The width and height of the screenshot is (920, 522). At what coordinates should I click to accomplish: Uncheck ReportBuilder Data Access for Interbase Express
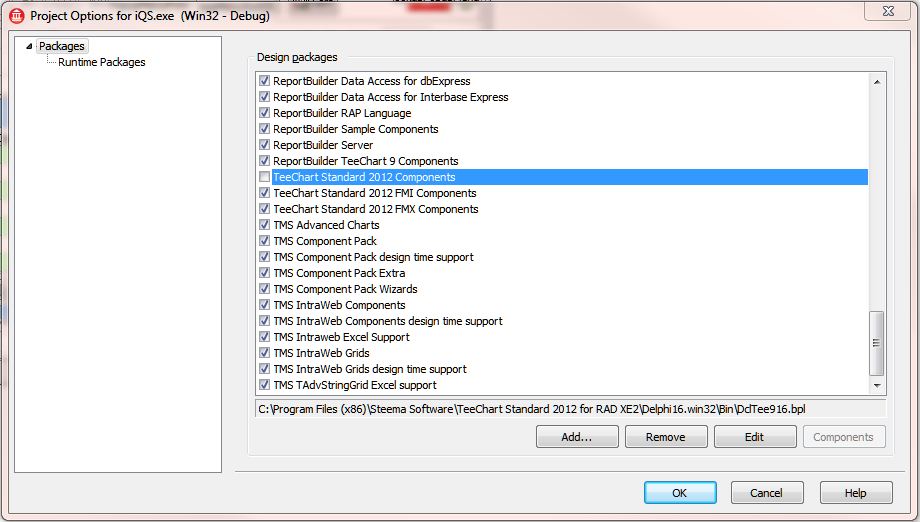pyautogui.click(x=265, y=97)
